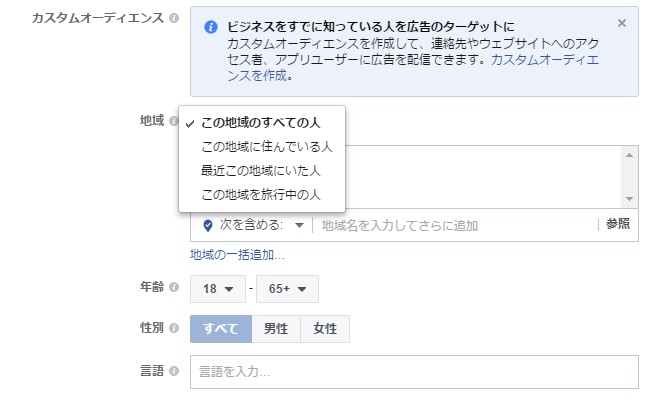Screen dimensions: 659x400
Task: Choose この地域に住んでいる人 menu option
Action: tap(266, 146)
